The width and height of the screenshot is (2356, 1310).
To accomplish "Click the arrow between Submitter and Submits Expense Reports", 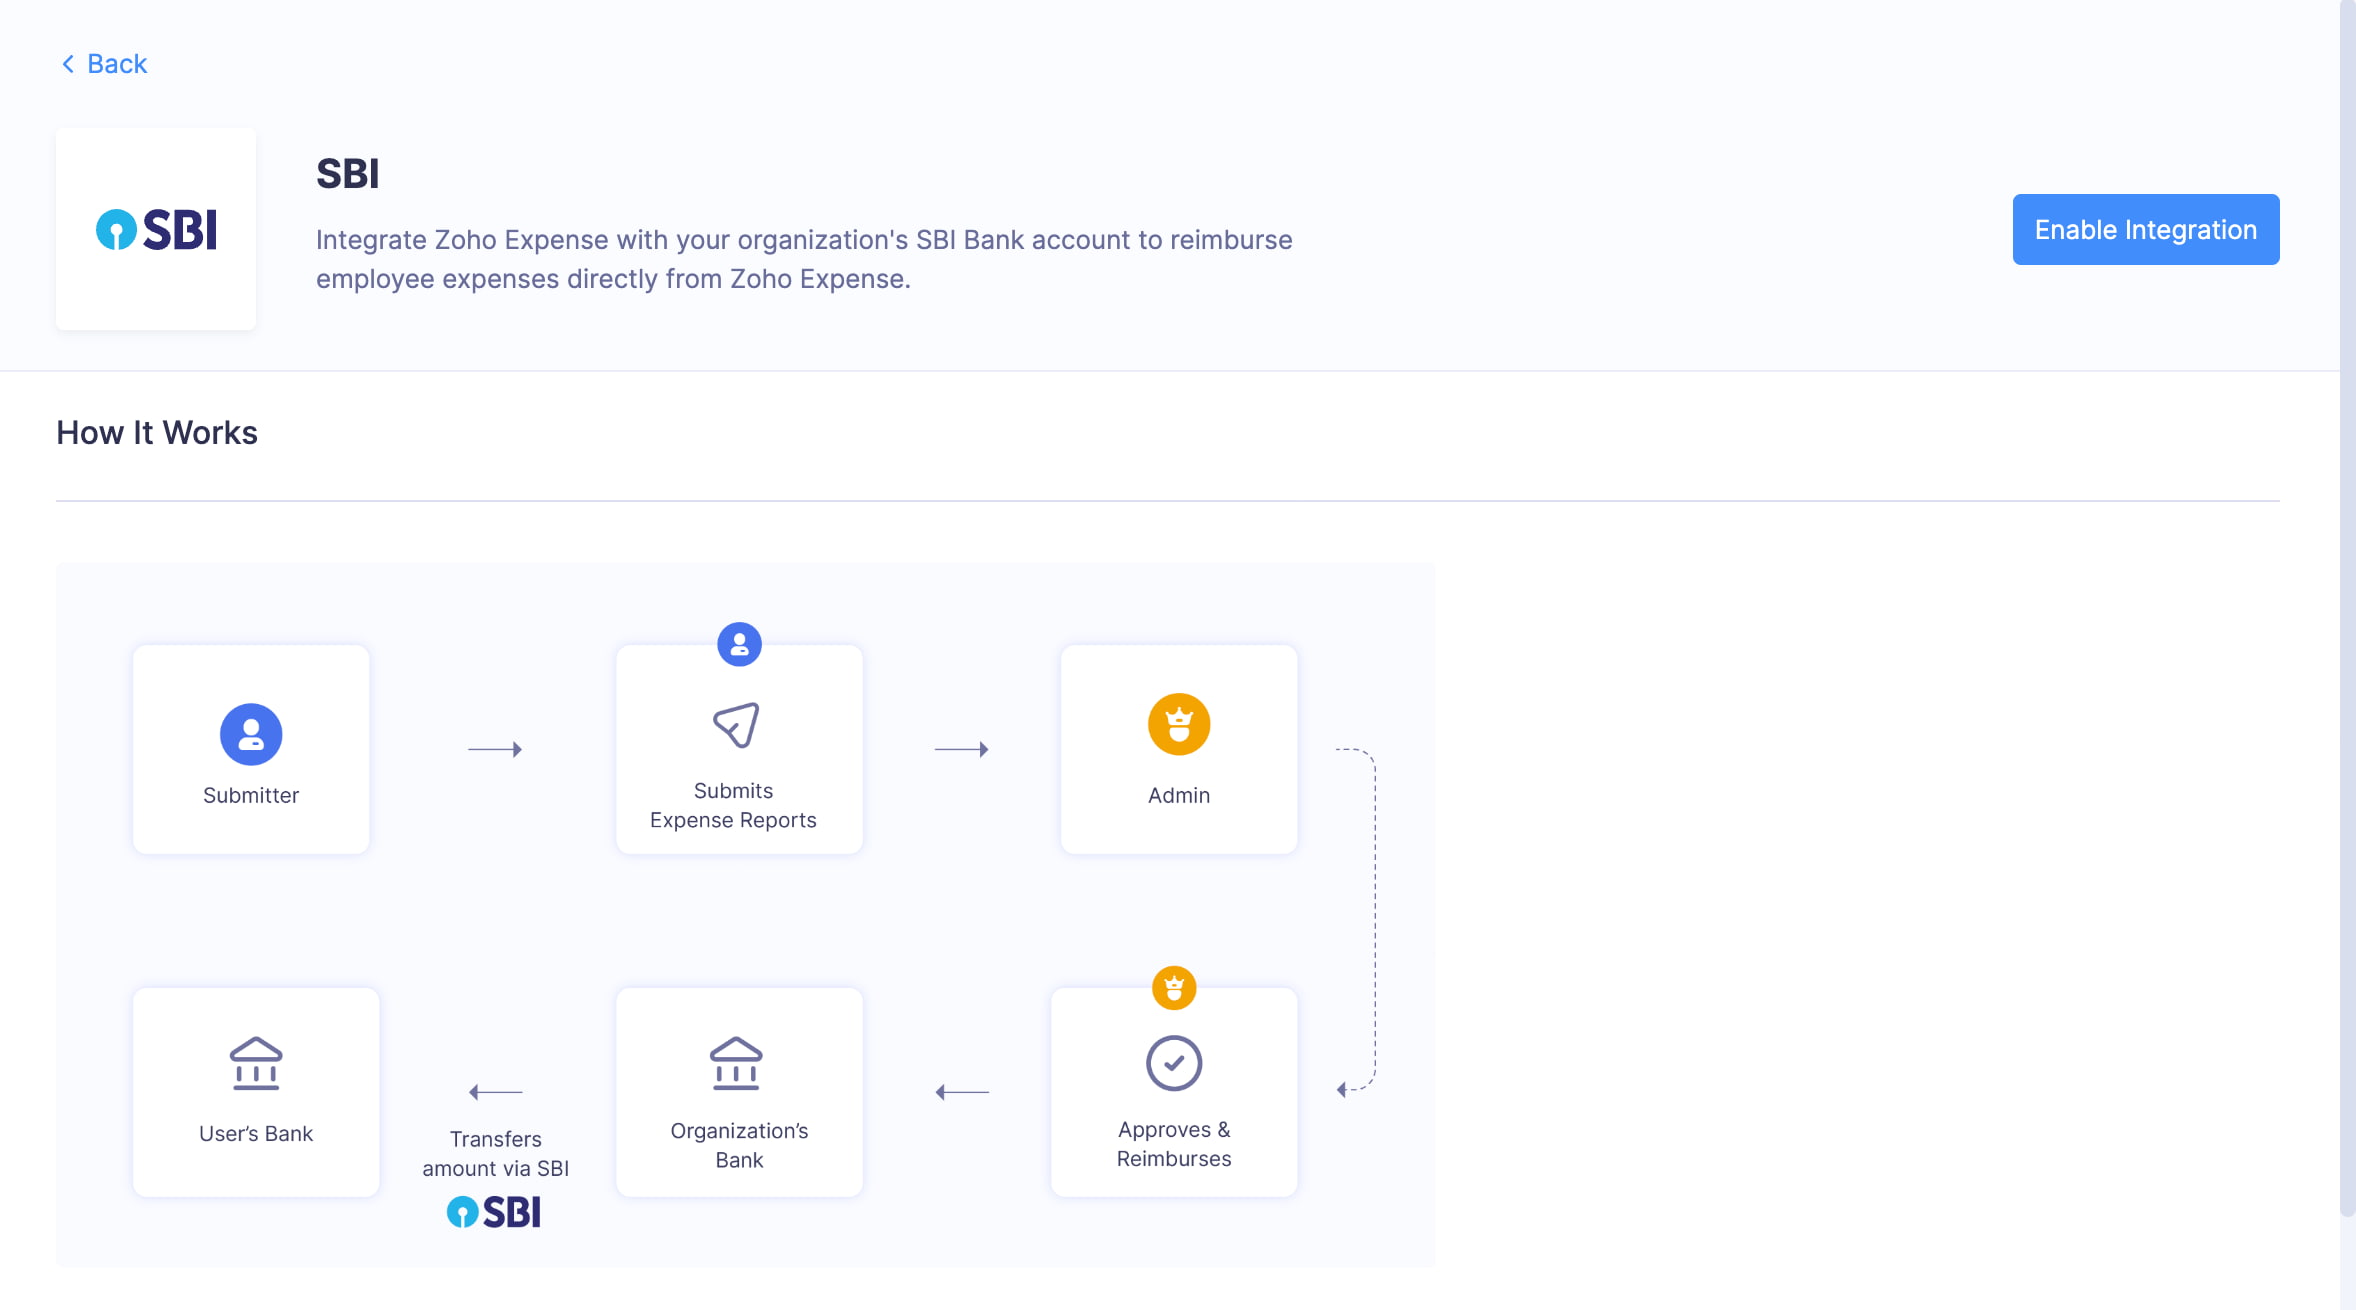I will 495,748.
